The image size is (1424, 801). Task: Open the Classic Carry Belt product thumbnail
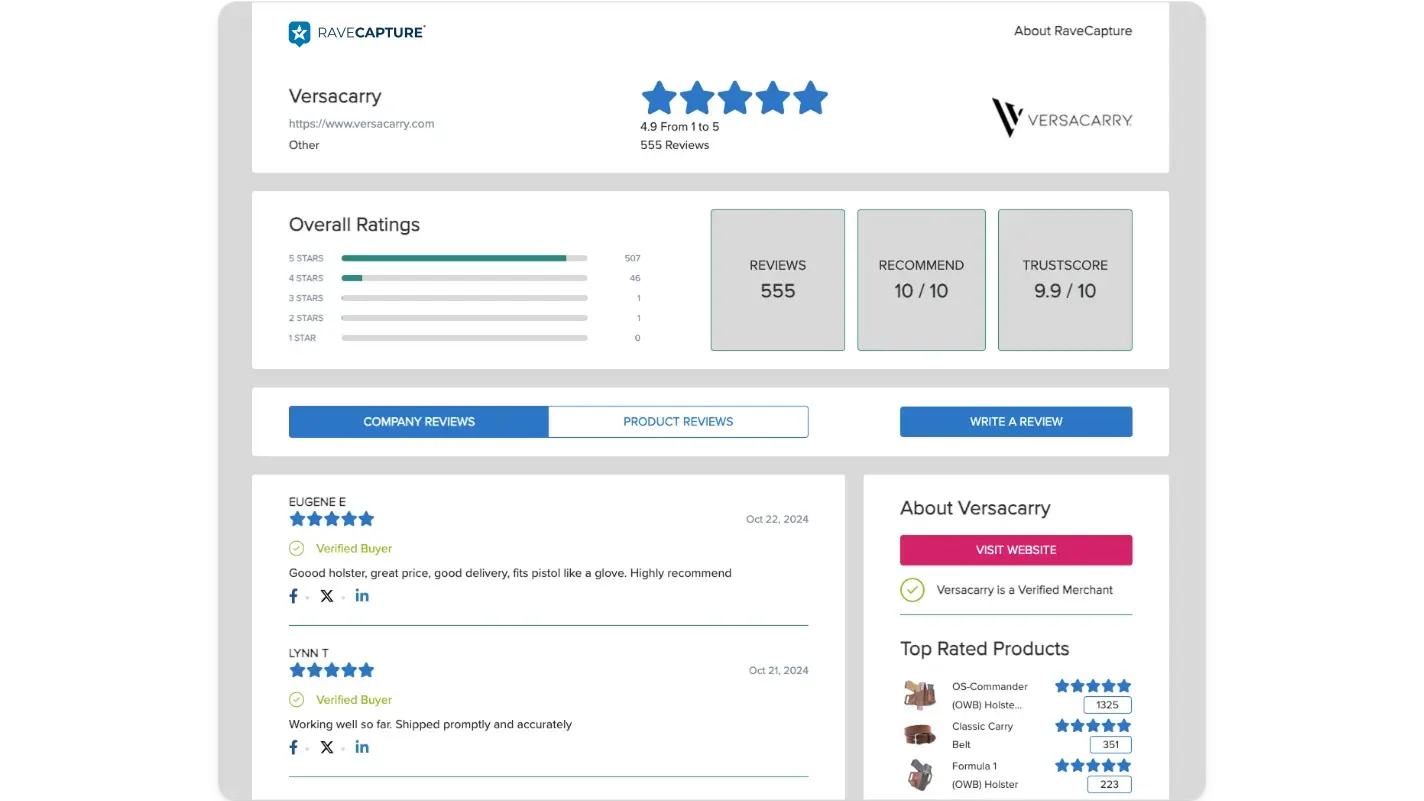pos(919,735)
